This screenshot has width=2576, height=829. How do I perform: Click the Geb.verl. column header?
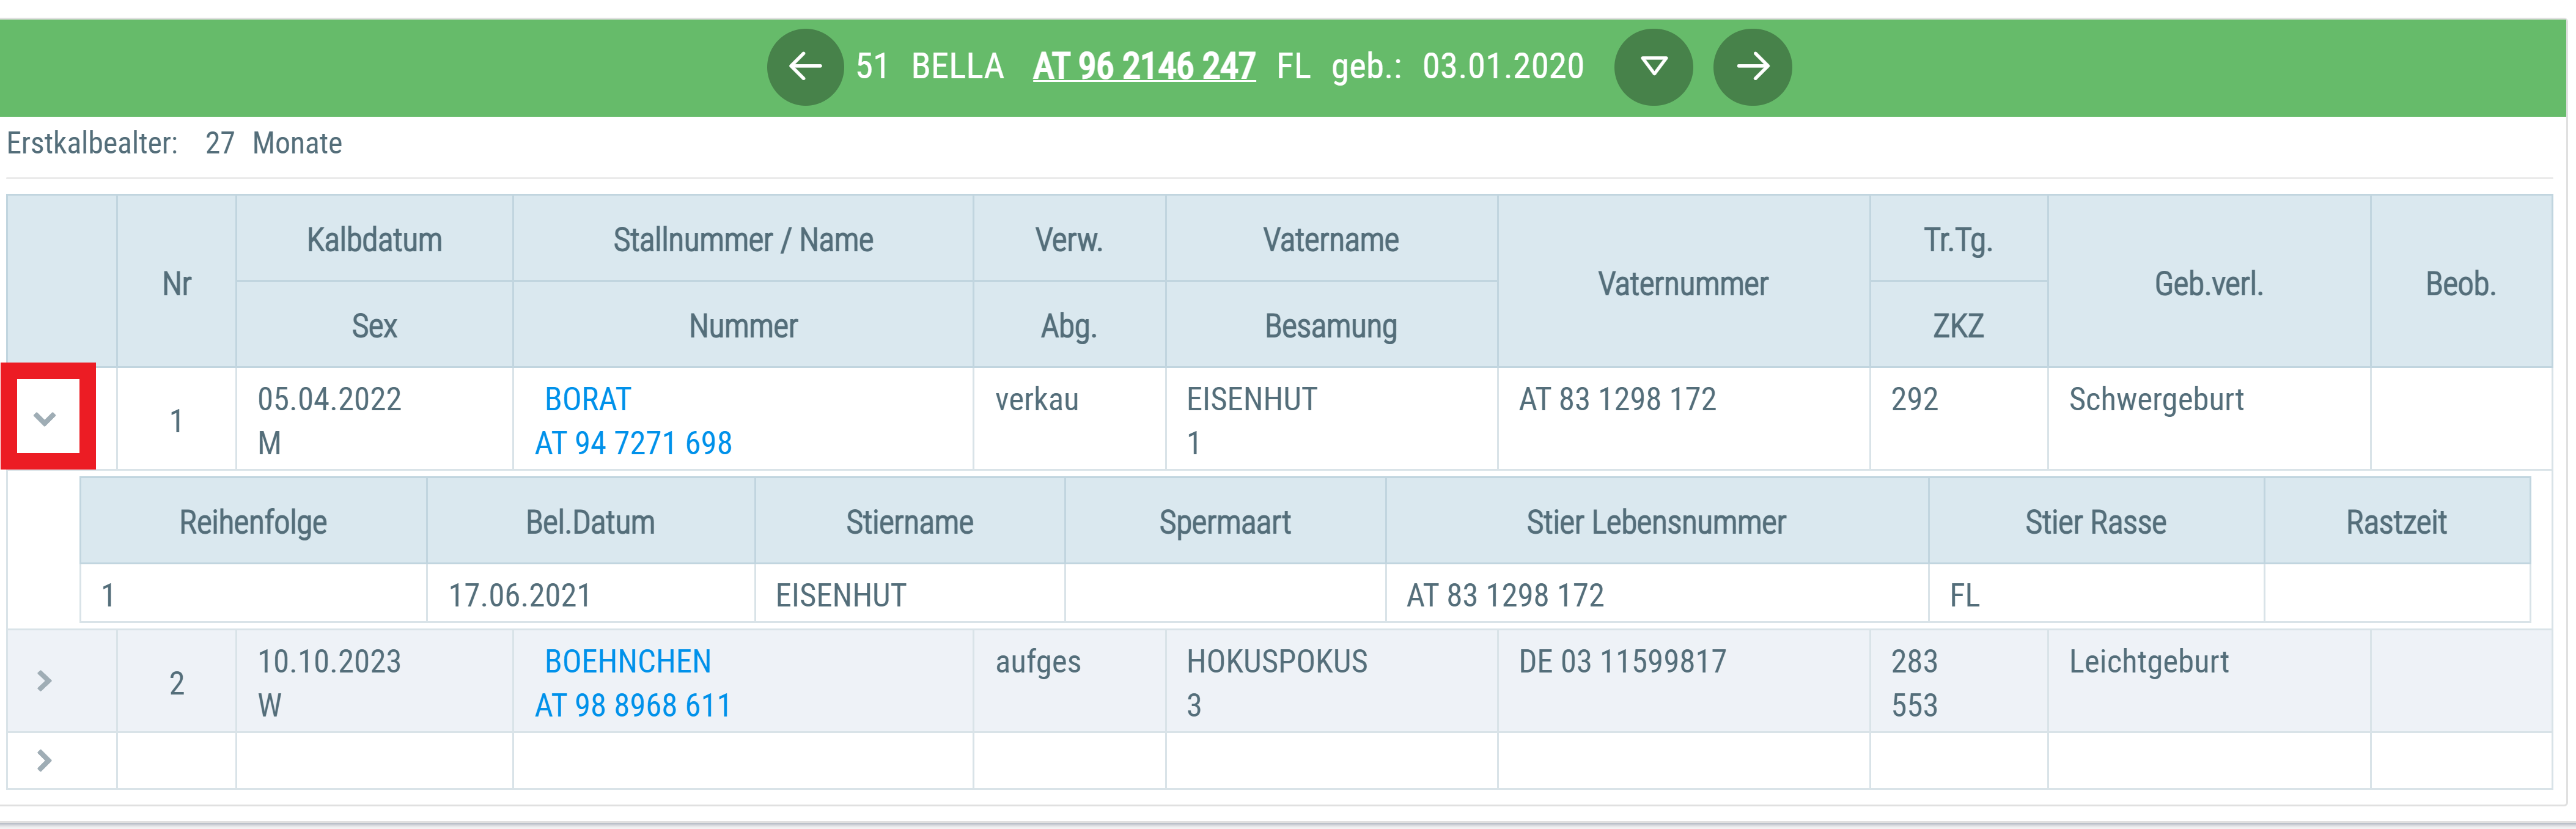(2208, 283)
